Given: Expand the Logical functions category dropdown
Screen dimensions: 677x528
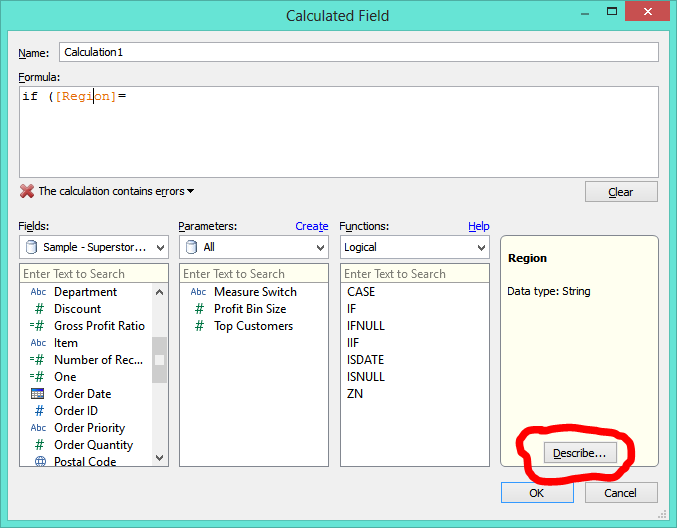Looking at the screenshot, I should pyautogui.click(x=414, y=246).
